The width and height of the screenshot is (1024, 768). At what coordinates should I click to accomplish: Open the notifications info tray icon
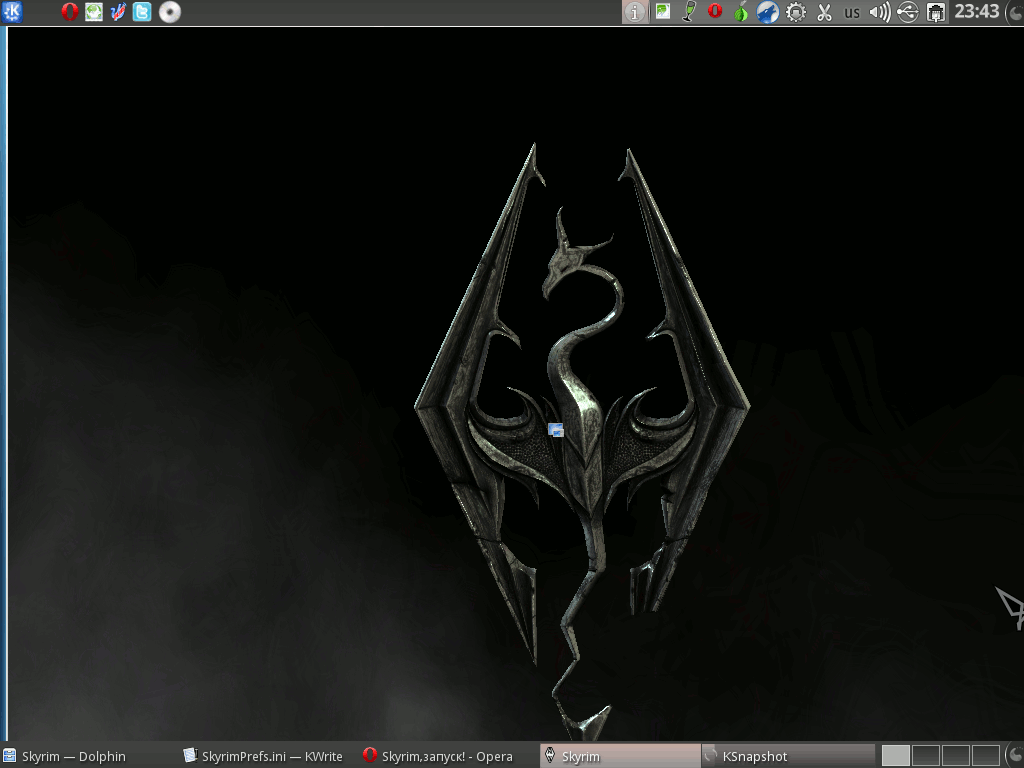[635, 12]
